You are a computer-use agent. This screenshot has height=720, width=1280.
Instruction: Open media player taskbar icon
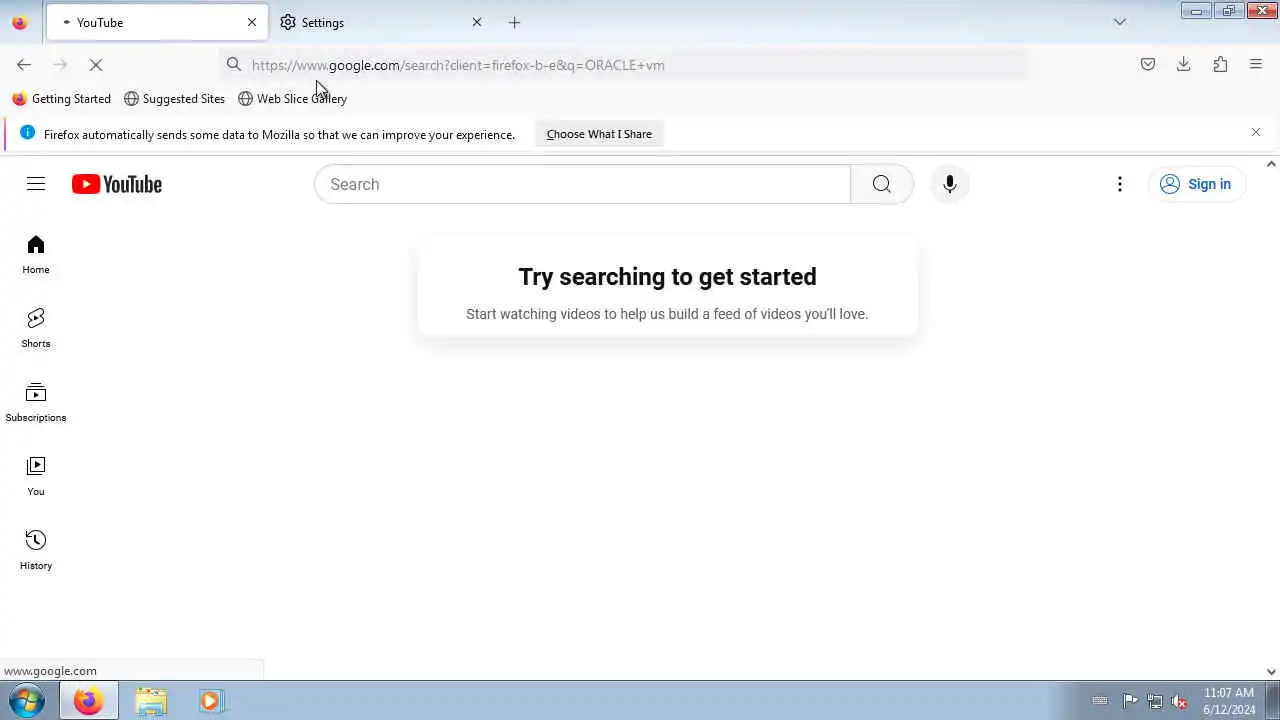point(211,701)
